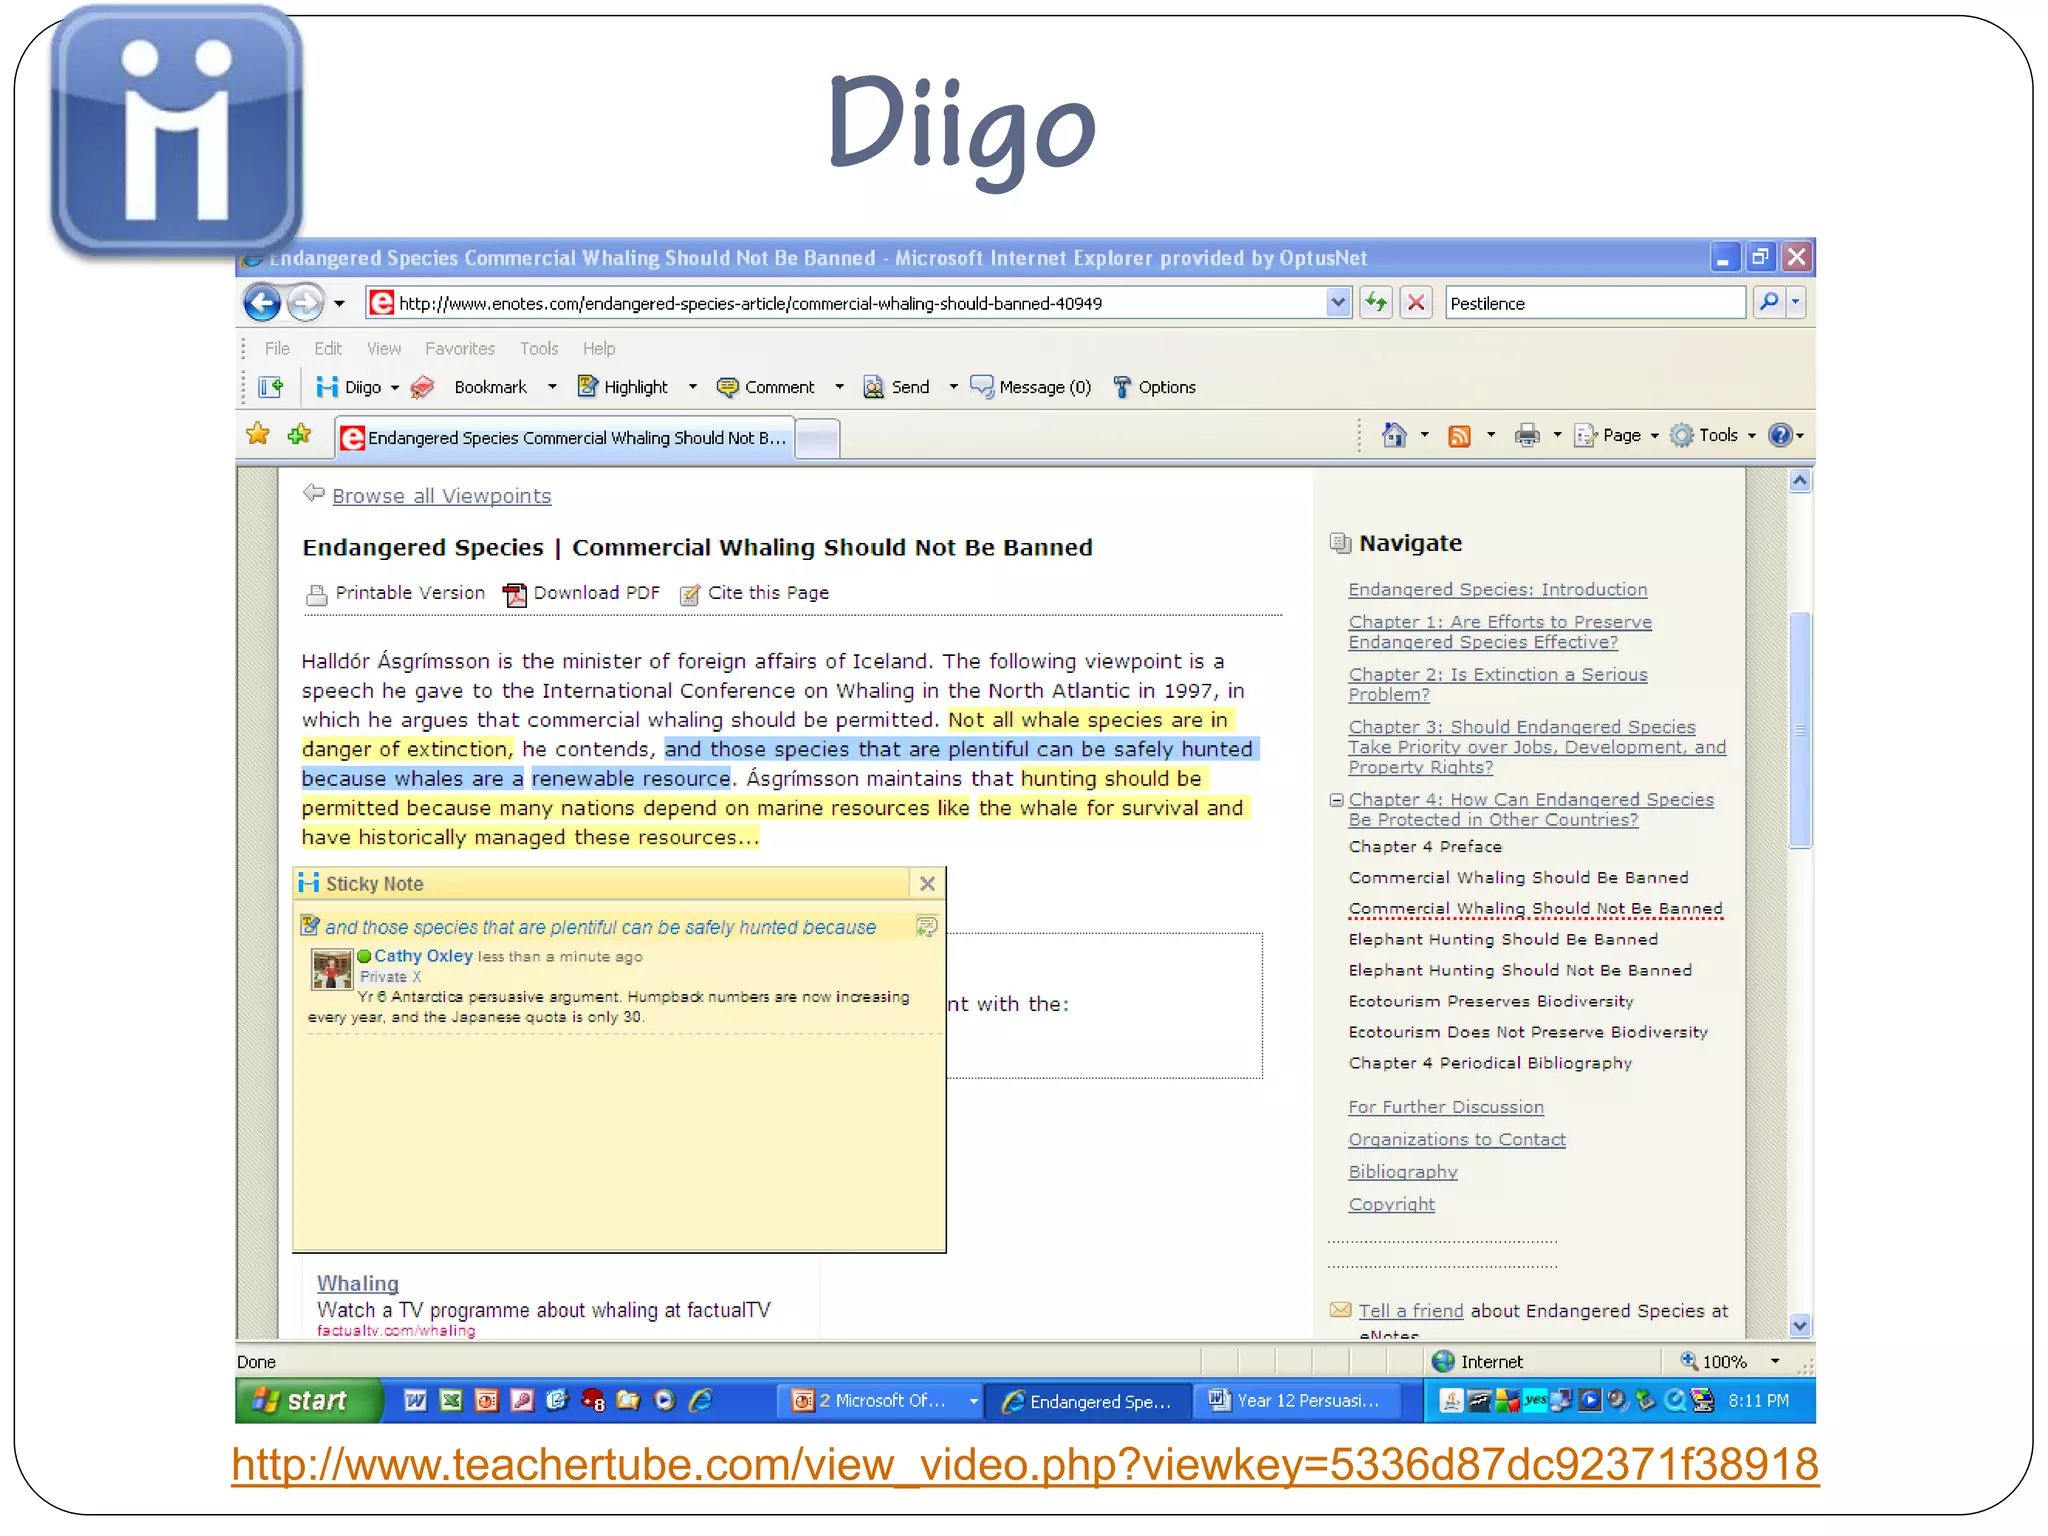Viewport: 2048px width, 1536px height.
Task: Click the RSS feeds icon
Action: 1460,435
